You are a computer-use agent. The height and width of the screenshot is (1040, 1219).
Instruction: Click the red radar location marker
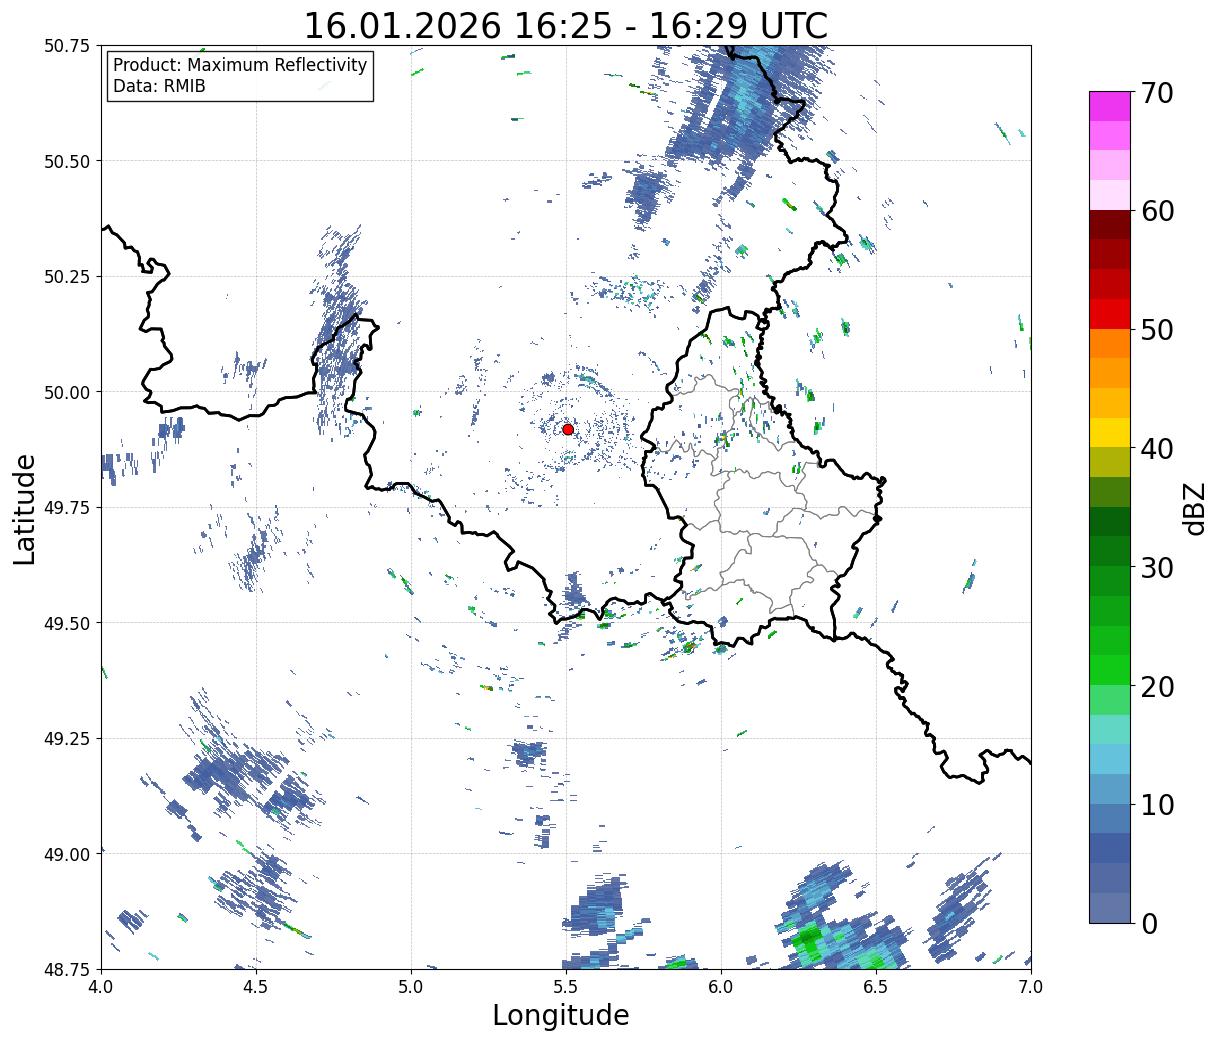[568, 429]
